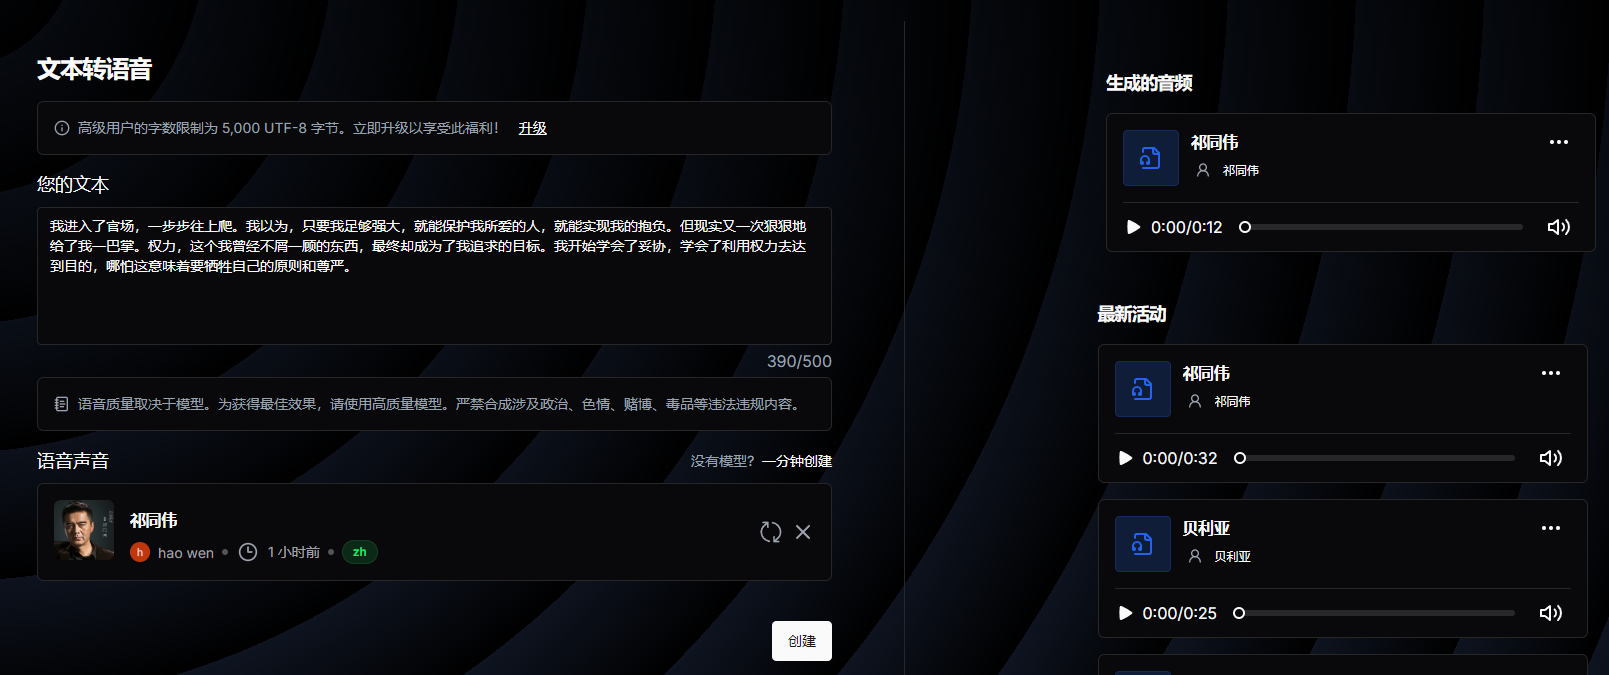
Task: Mute volume on generated audio 0:12
Action: point(1558,227)
